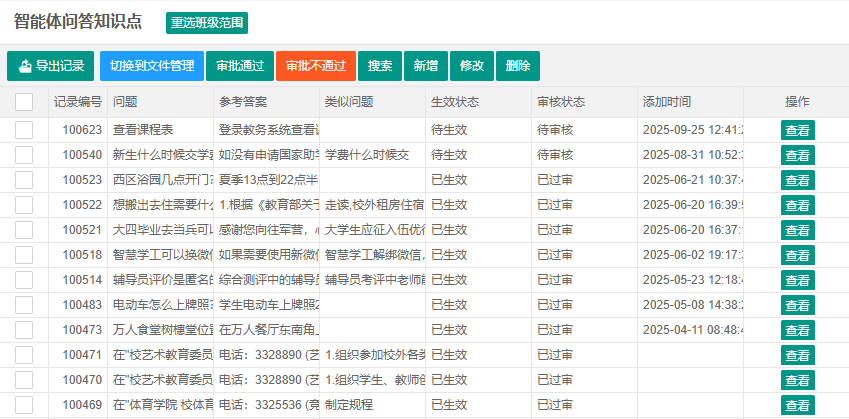Click 查看 for record 100623
The width and height of the screenshot is (849, 419).
[797, 130]
